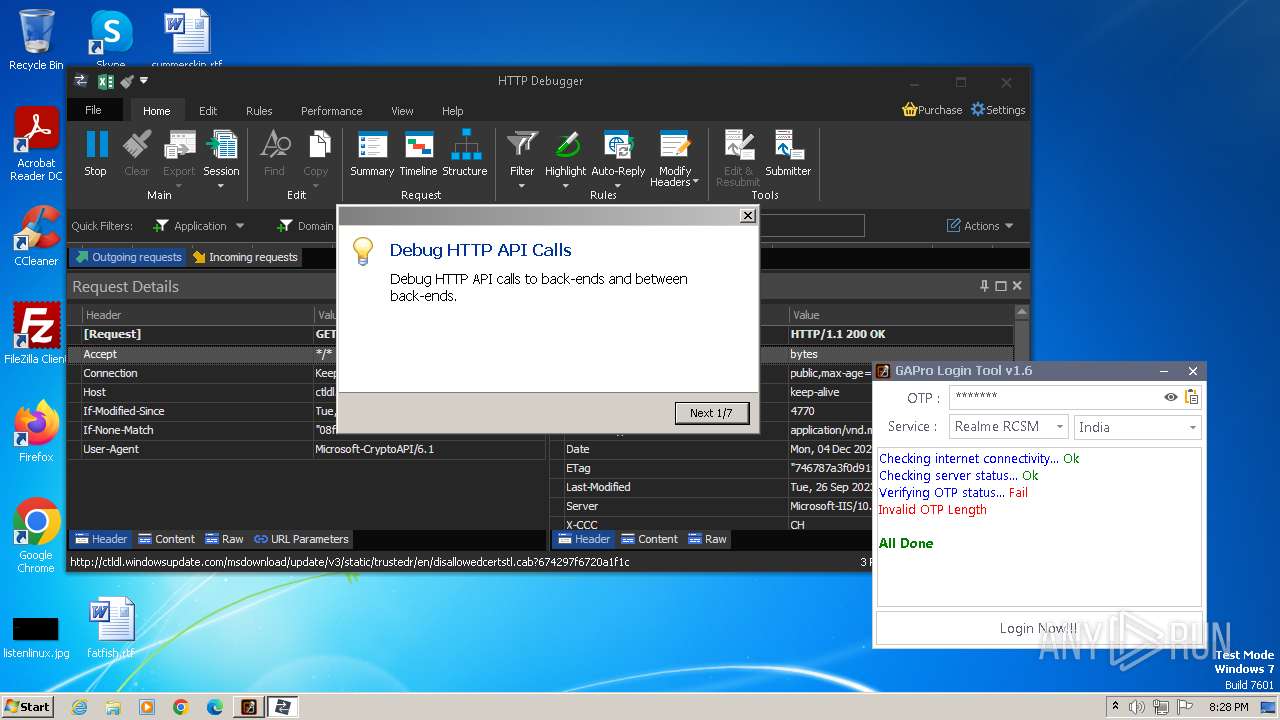Select request pane Header tab

tap(101, 539)
